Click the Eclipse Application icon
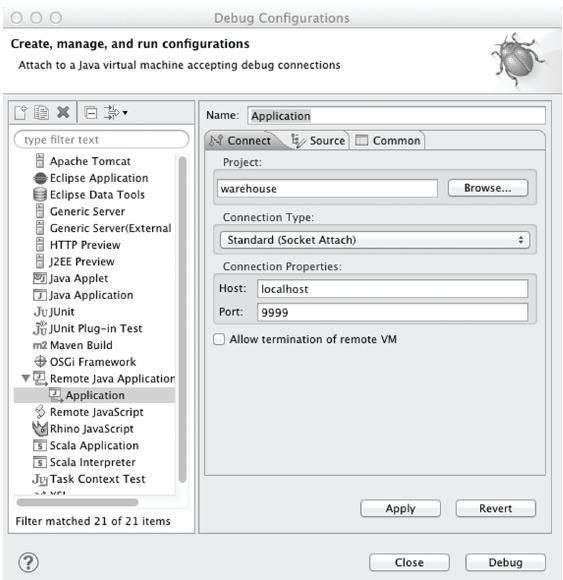The width and height of the screenshot is (563, 580). (40, 178)
